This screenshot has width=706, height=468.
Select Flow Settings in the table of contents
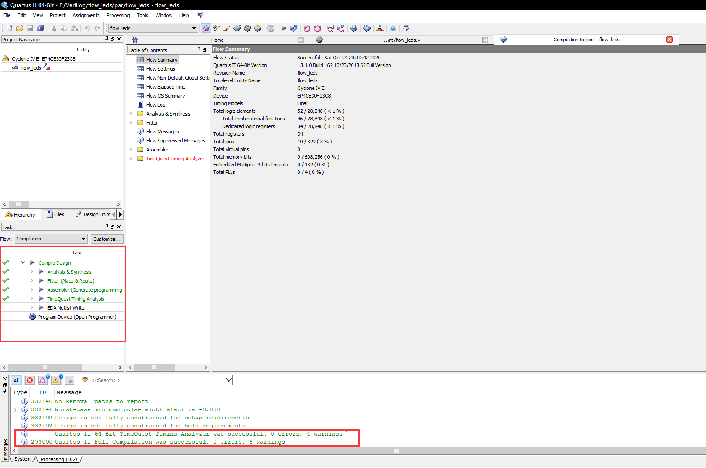(x=160, y=69)
